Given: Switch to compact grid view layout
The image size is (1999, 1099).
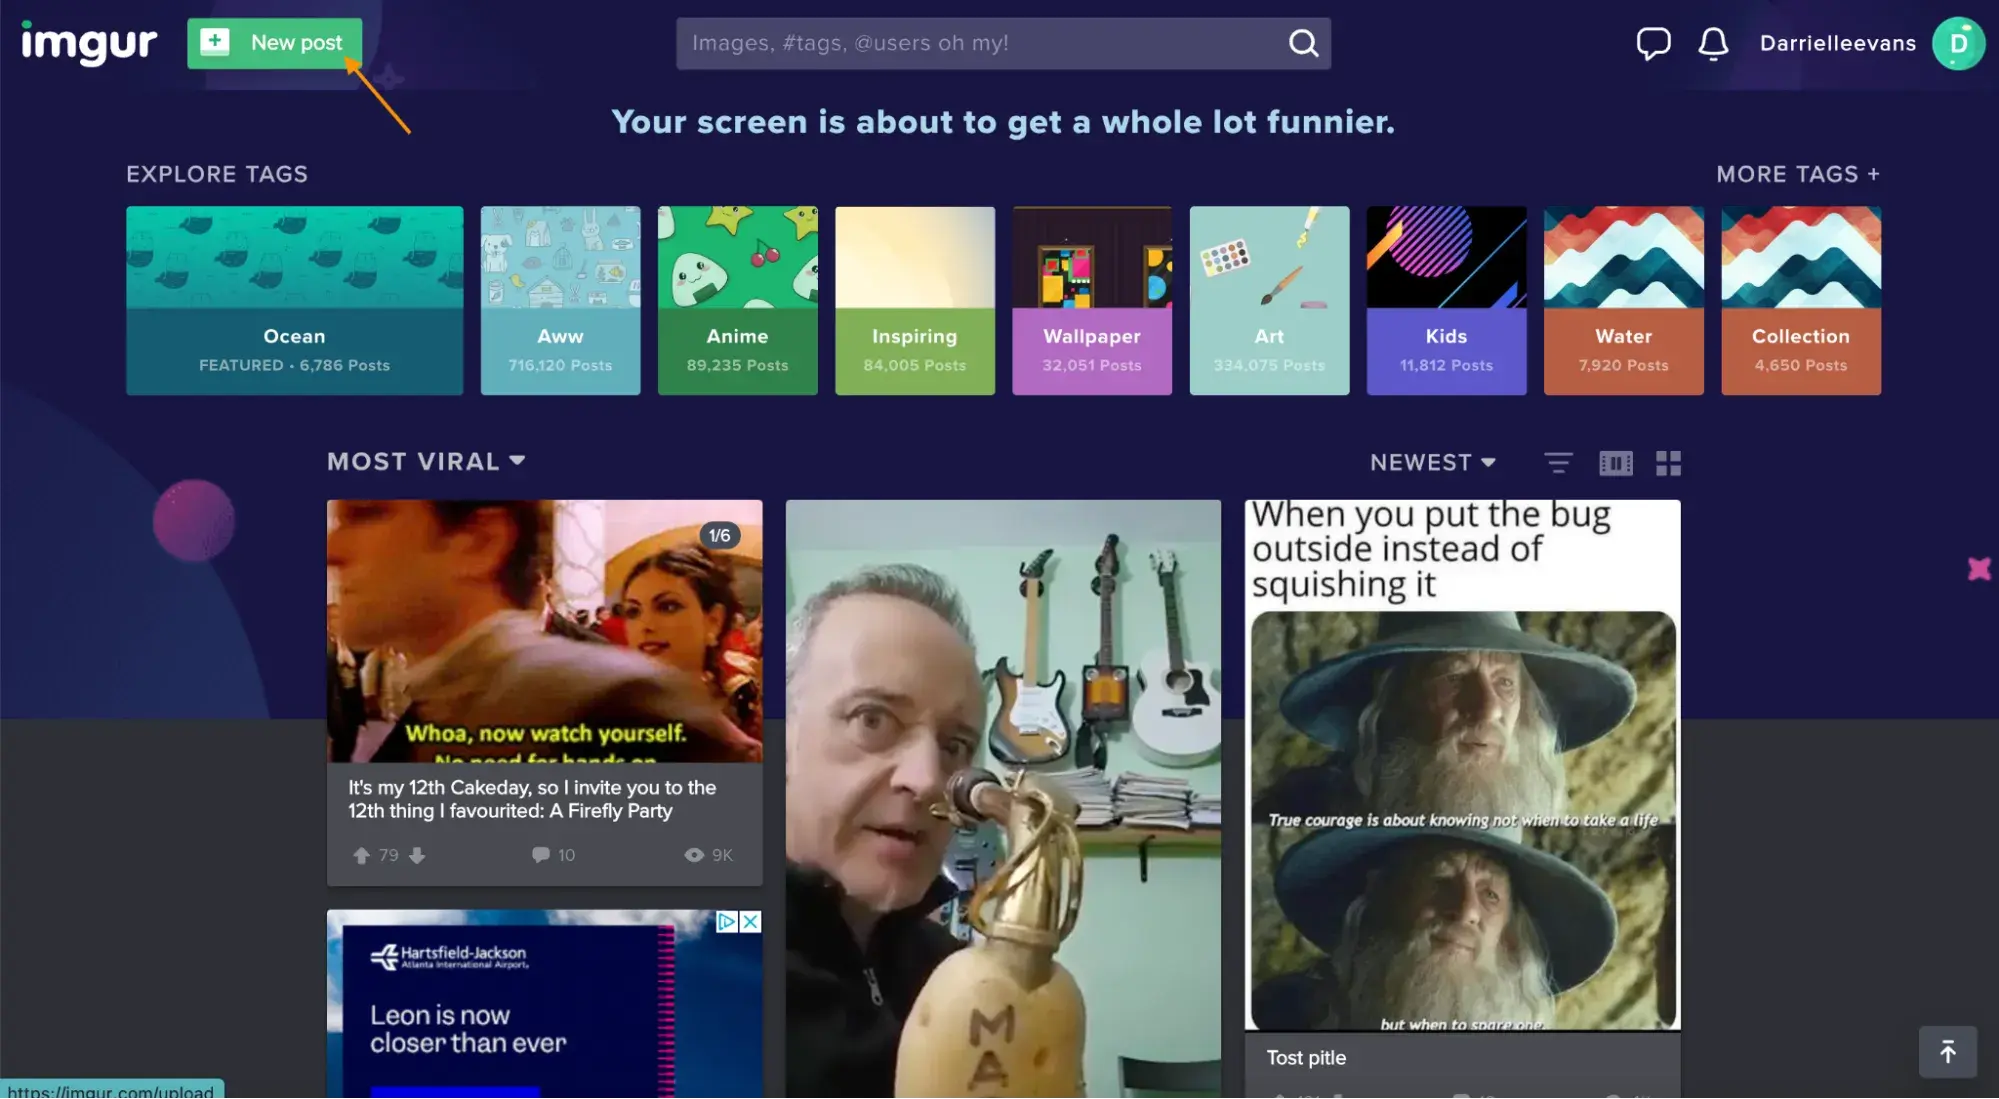Looking at the screenshot, I should tap(1667, 463).
